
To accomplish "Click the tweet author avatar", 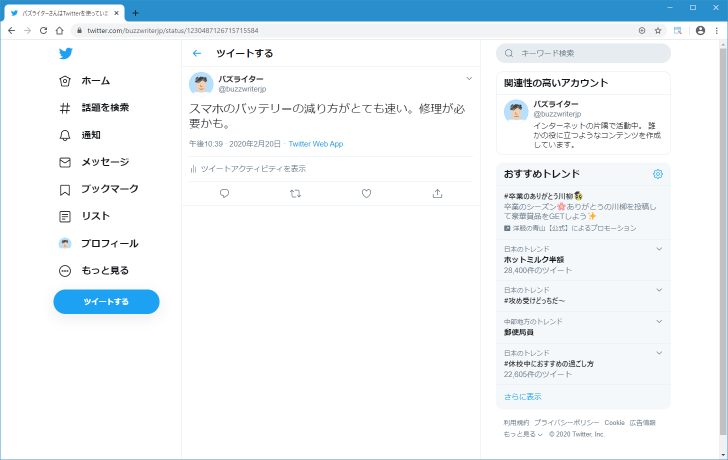I will [201, 84].
